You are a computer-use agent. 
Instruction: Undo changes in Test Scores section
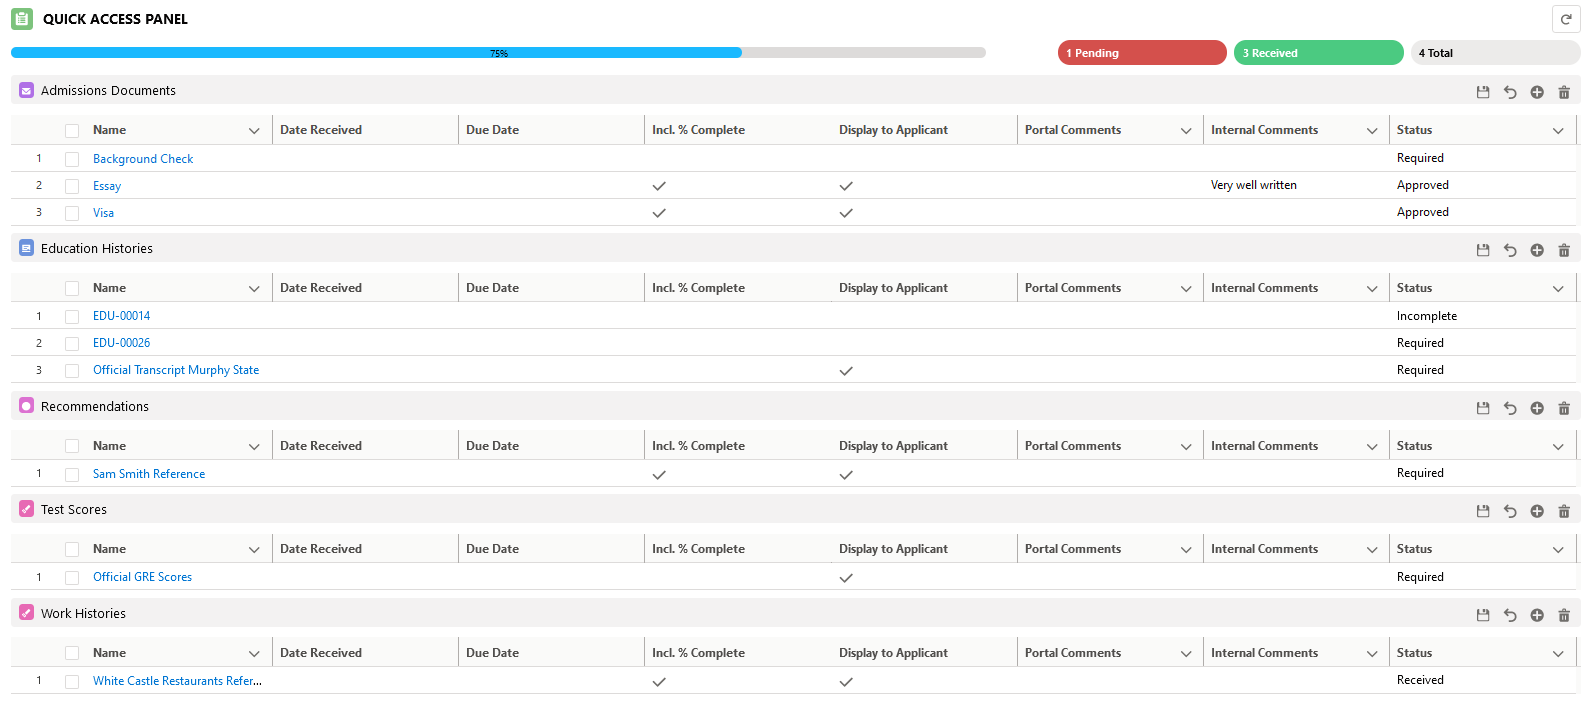pos(1510,511)
